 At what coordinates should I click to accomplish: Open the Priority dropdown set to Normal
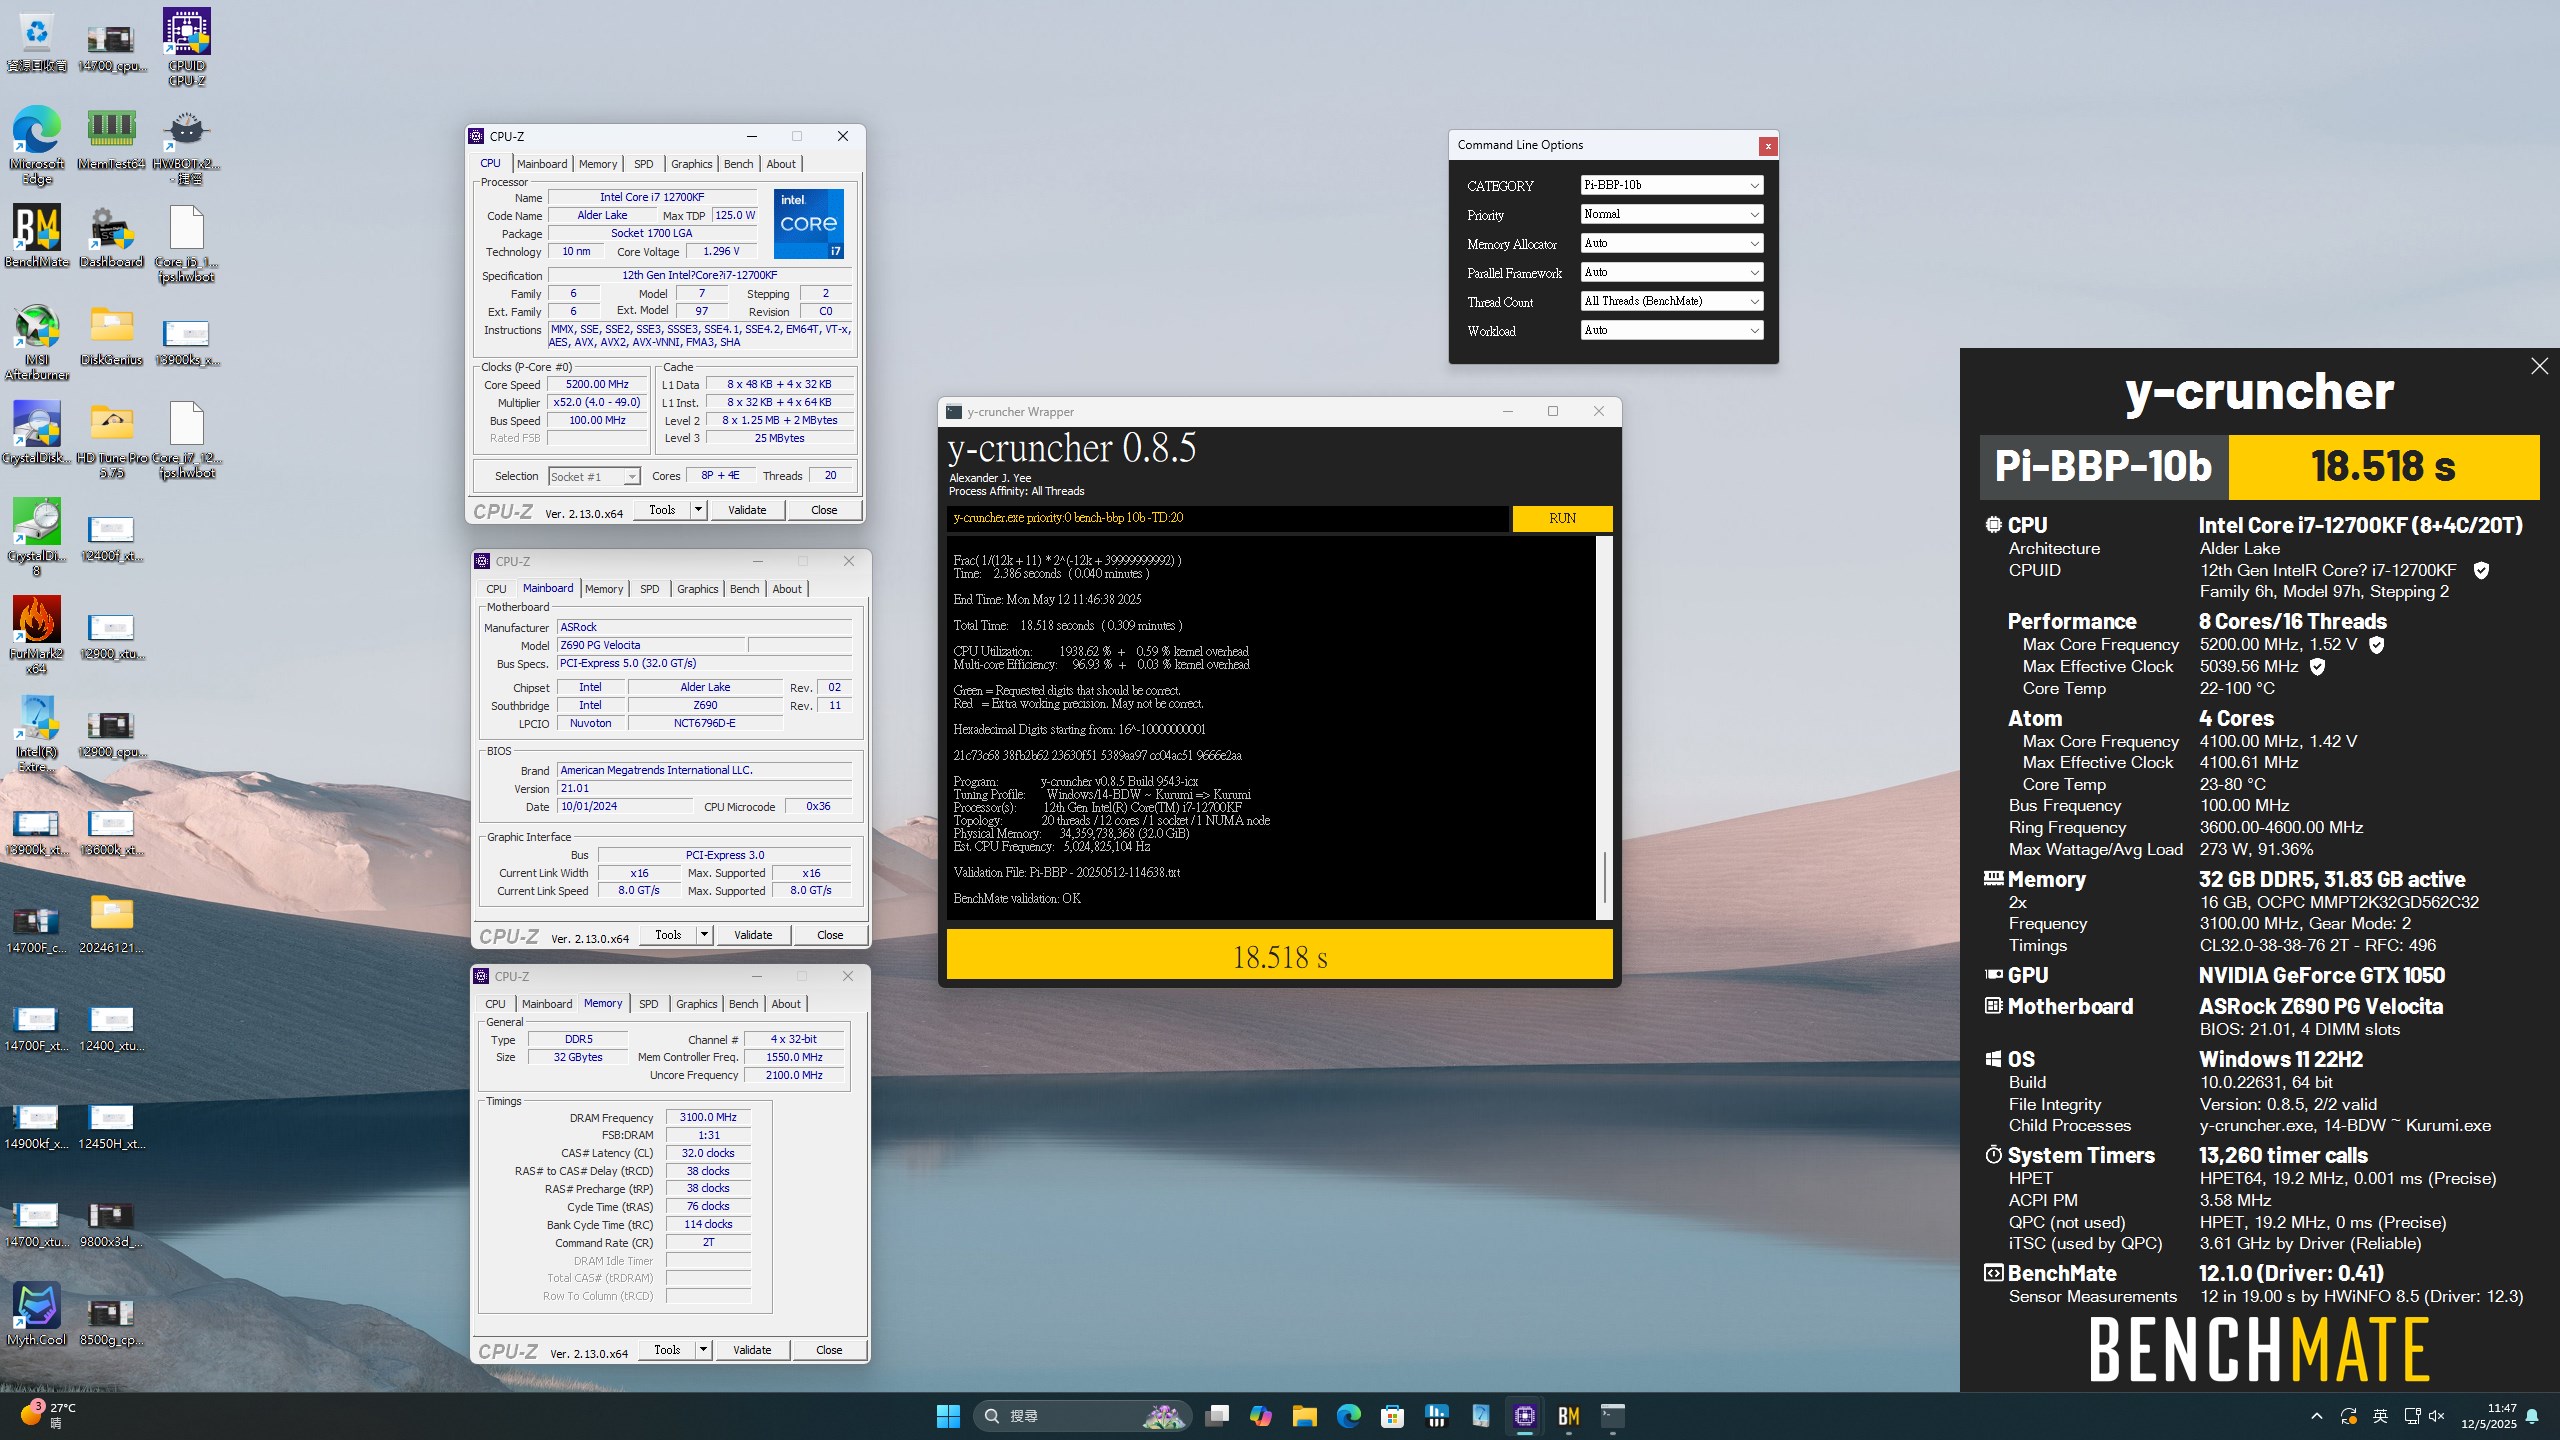[x=1671, y=214]
